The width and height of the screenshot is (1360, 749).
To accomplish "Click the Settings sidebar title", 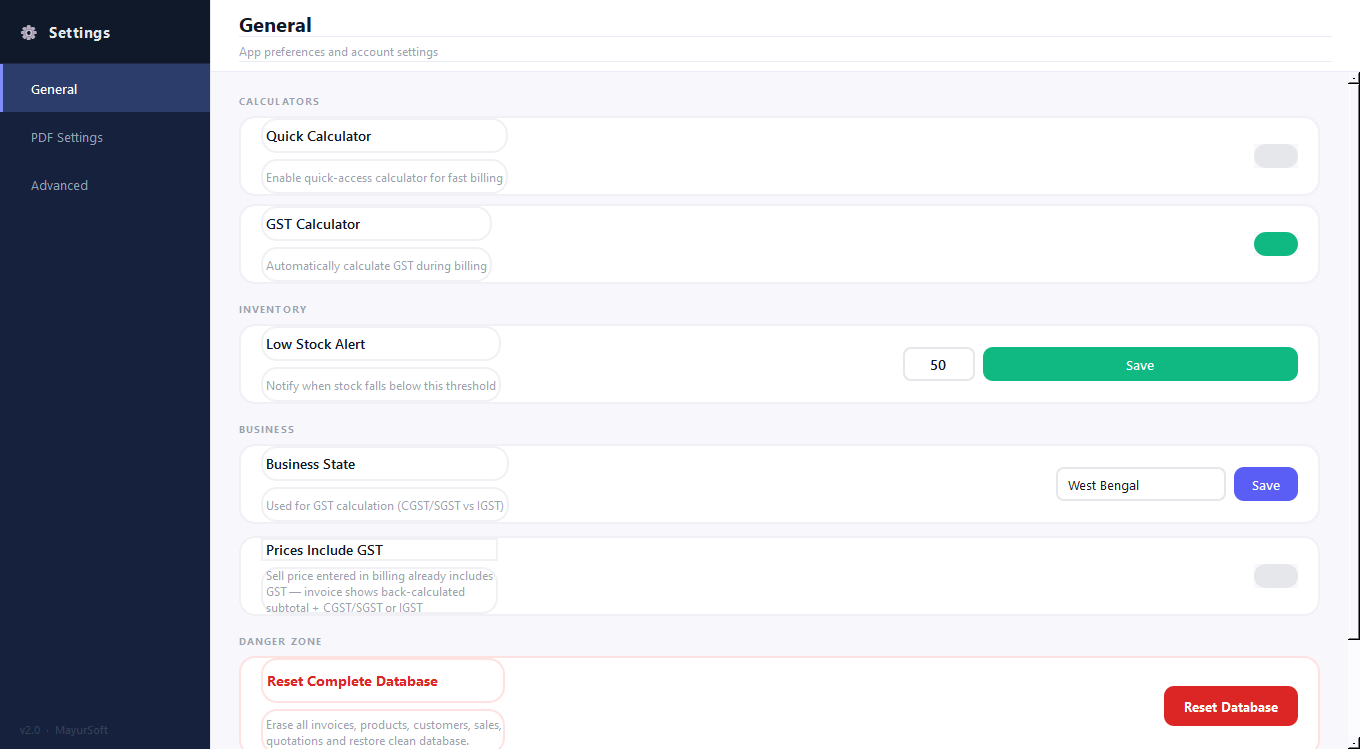I will click(x=79, y=33).
